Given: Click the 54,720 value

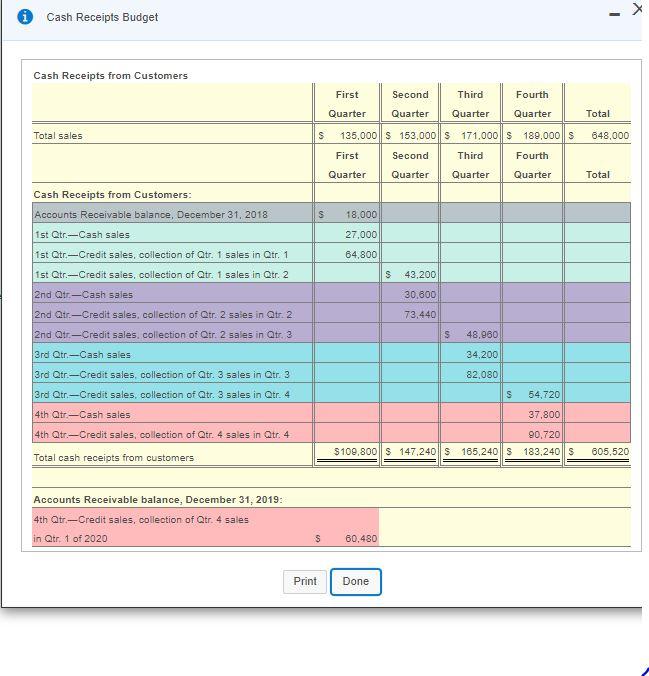Looking at the screenshot, I should click(x=544, y=394).
